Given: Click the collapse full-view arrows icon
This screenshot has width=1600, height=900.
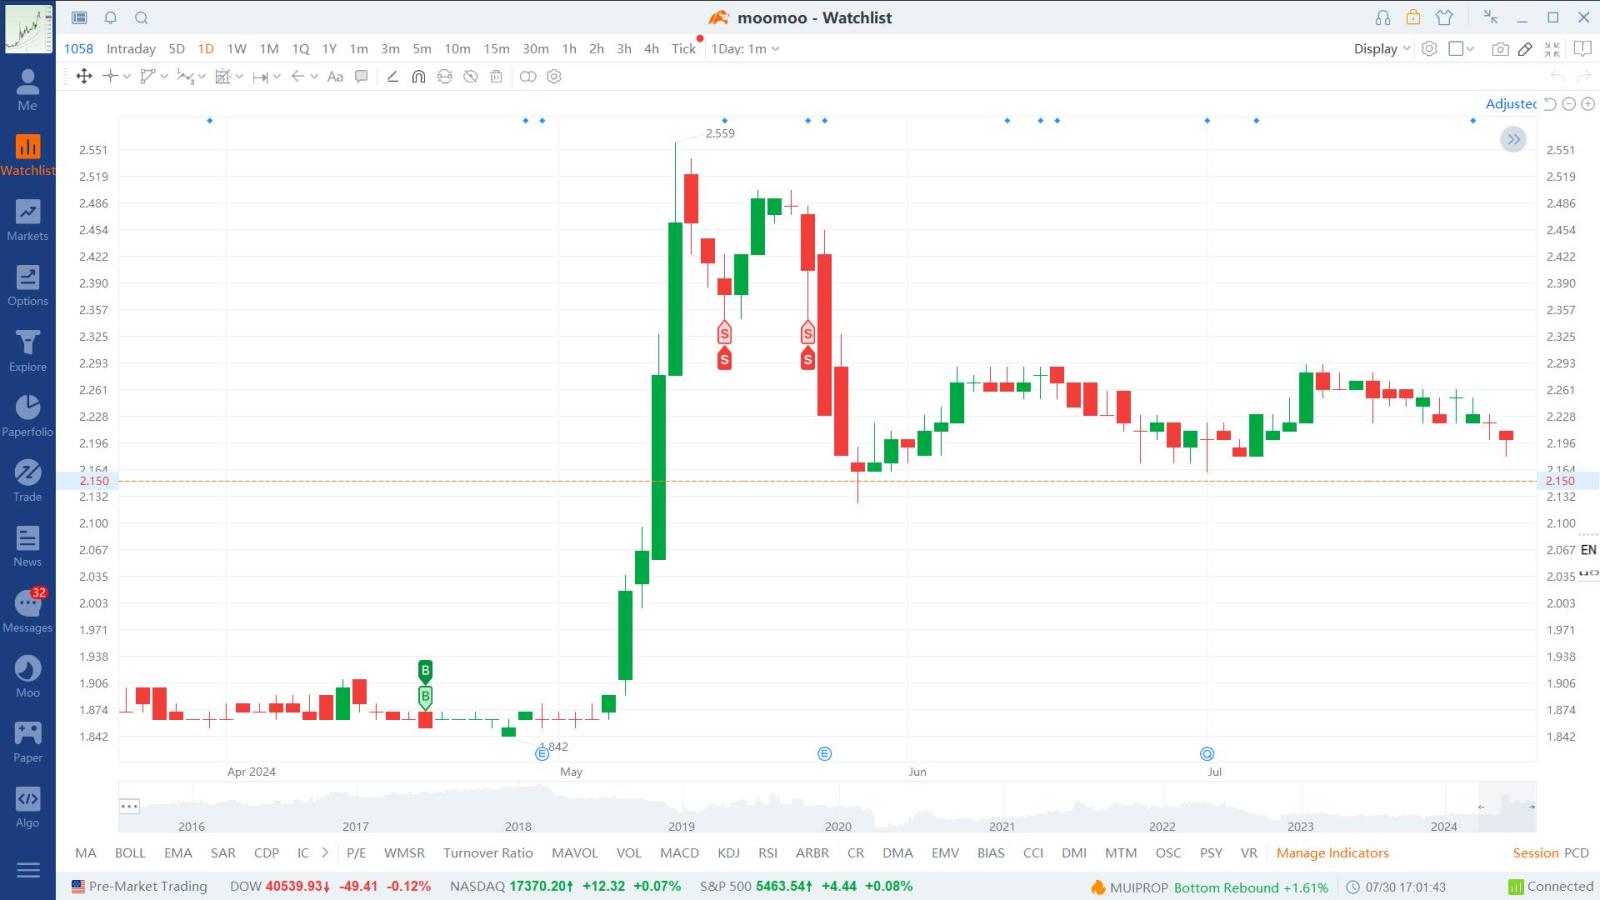Looking at the screenshot, I should click(1552, 48).
